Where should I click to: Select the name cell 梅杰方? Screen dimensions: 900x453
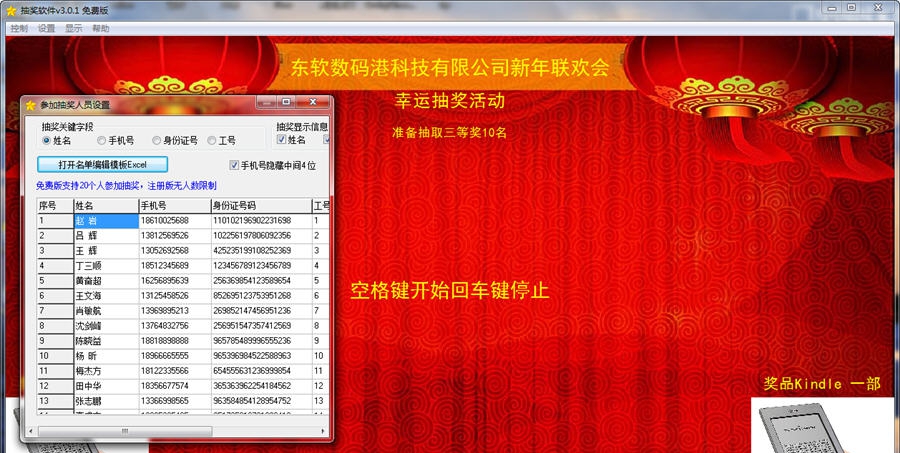(x=106, y=371)
